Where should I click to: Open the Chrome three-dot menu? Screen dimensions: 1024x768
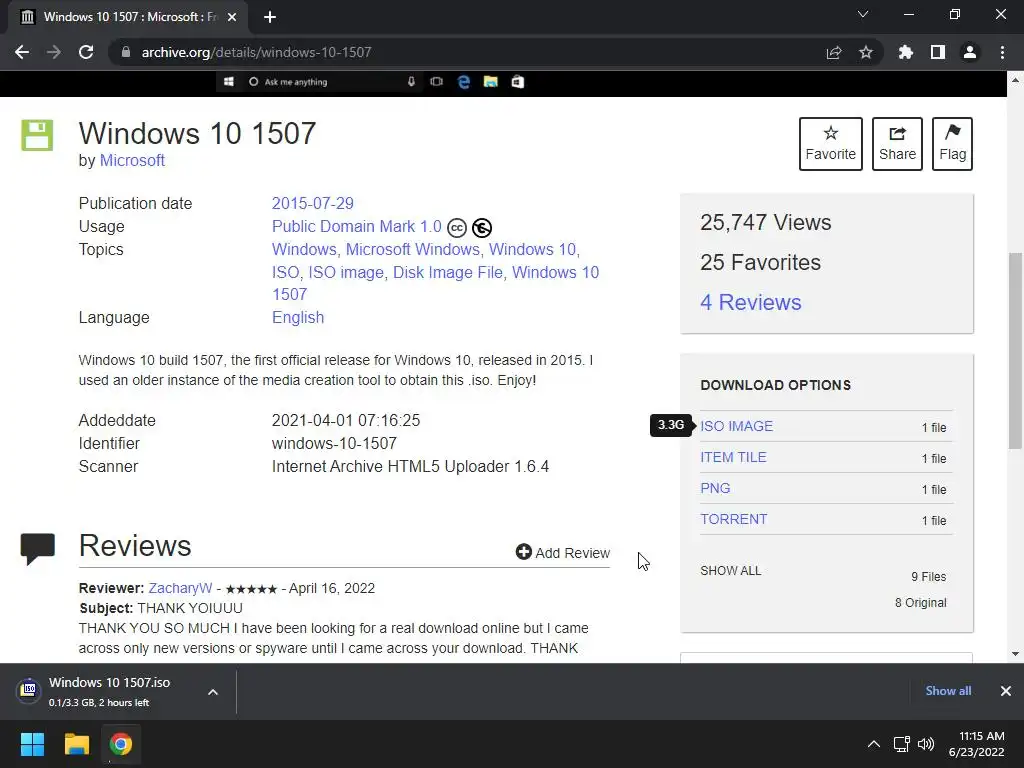[1002, 52]
